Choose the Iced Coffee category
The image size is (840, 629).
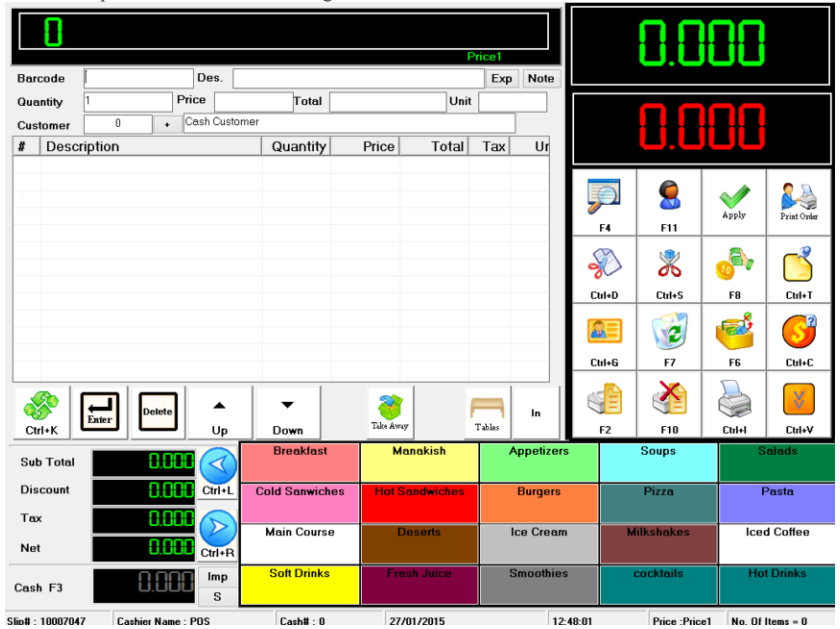click(777, 544)
